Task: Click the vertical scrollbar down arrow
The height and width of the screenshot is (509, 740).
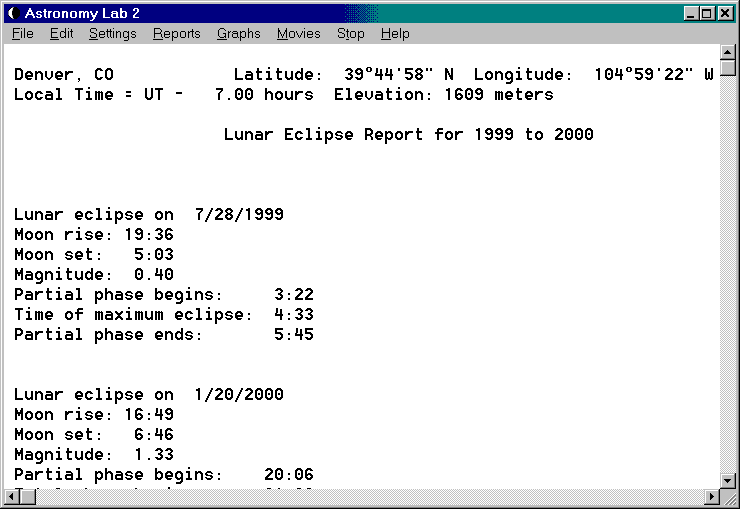Action: click(x=727, y=480)
